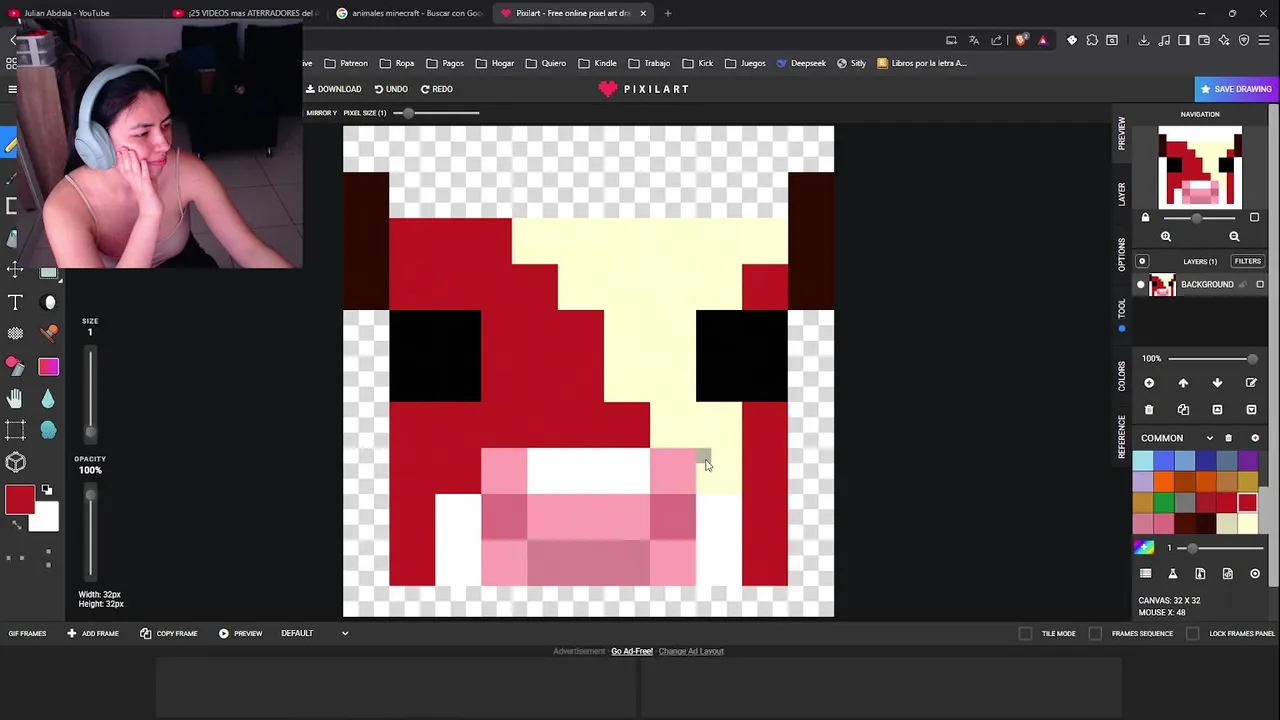
Task: Click the Download button
Action: (x=334, y=89)
